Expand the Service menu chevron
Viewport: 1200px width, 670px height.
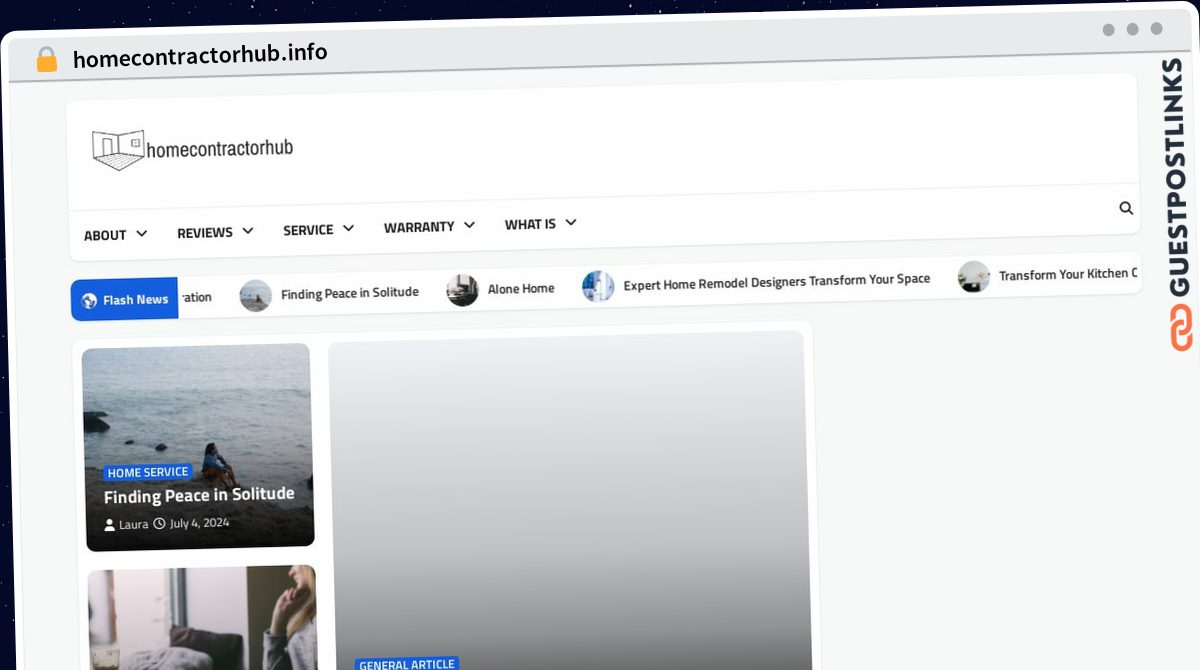[x=348, y=228]
